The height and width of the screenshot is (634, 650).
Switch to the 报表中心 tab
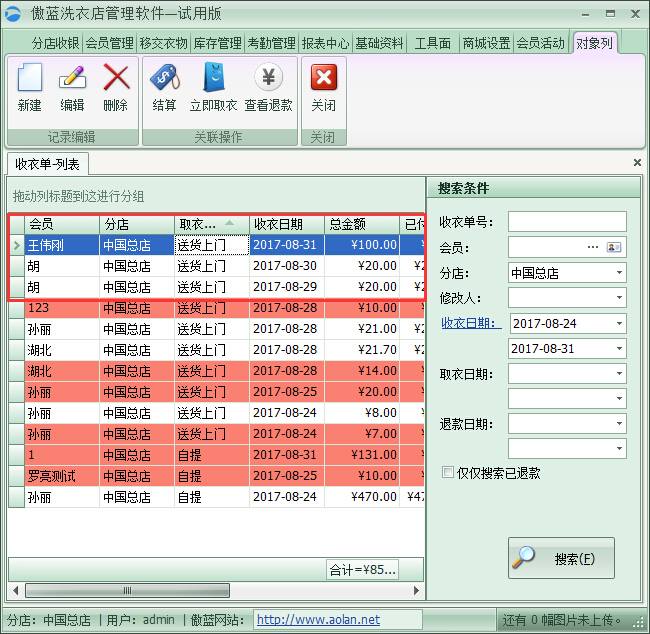coord(325,44)
